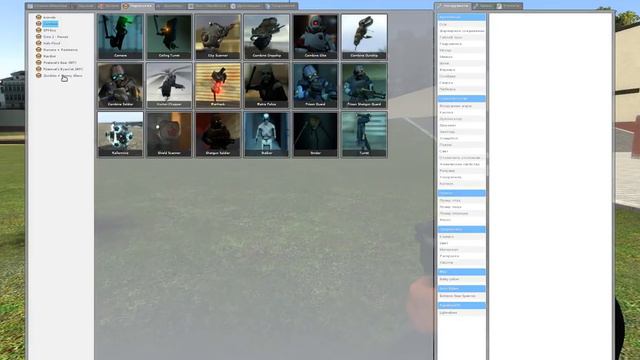Spawn the Ceiling Turret NPC
The width and height of the screenshot is (640, 360).
pyautogui.click(x=169, y=37)
